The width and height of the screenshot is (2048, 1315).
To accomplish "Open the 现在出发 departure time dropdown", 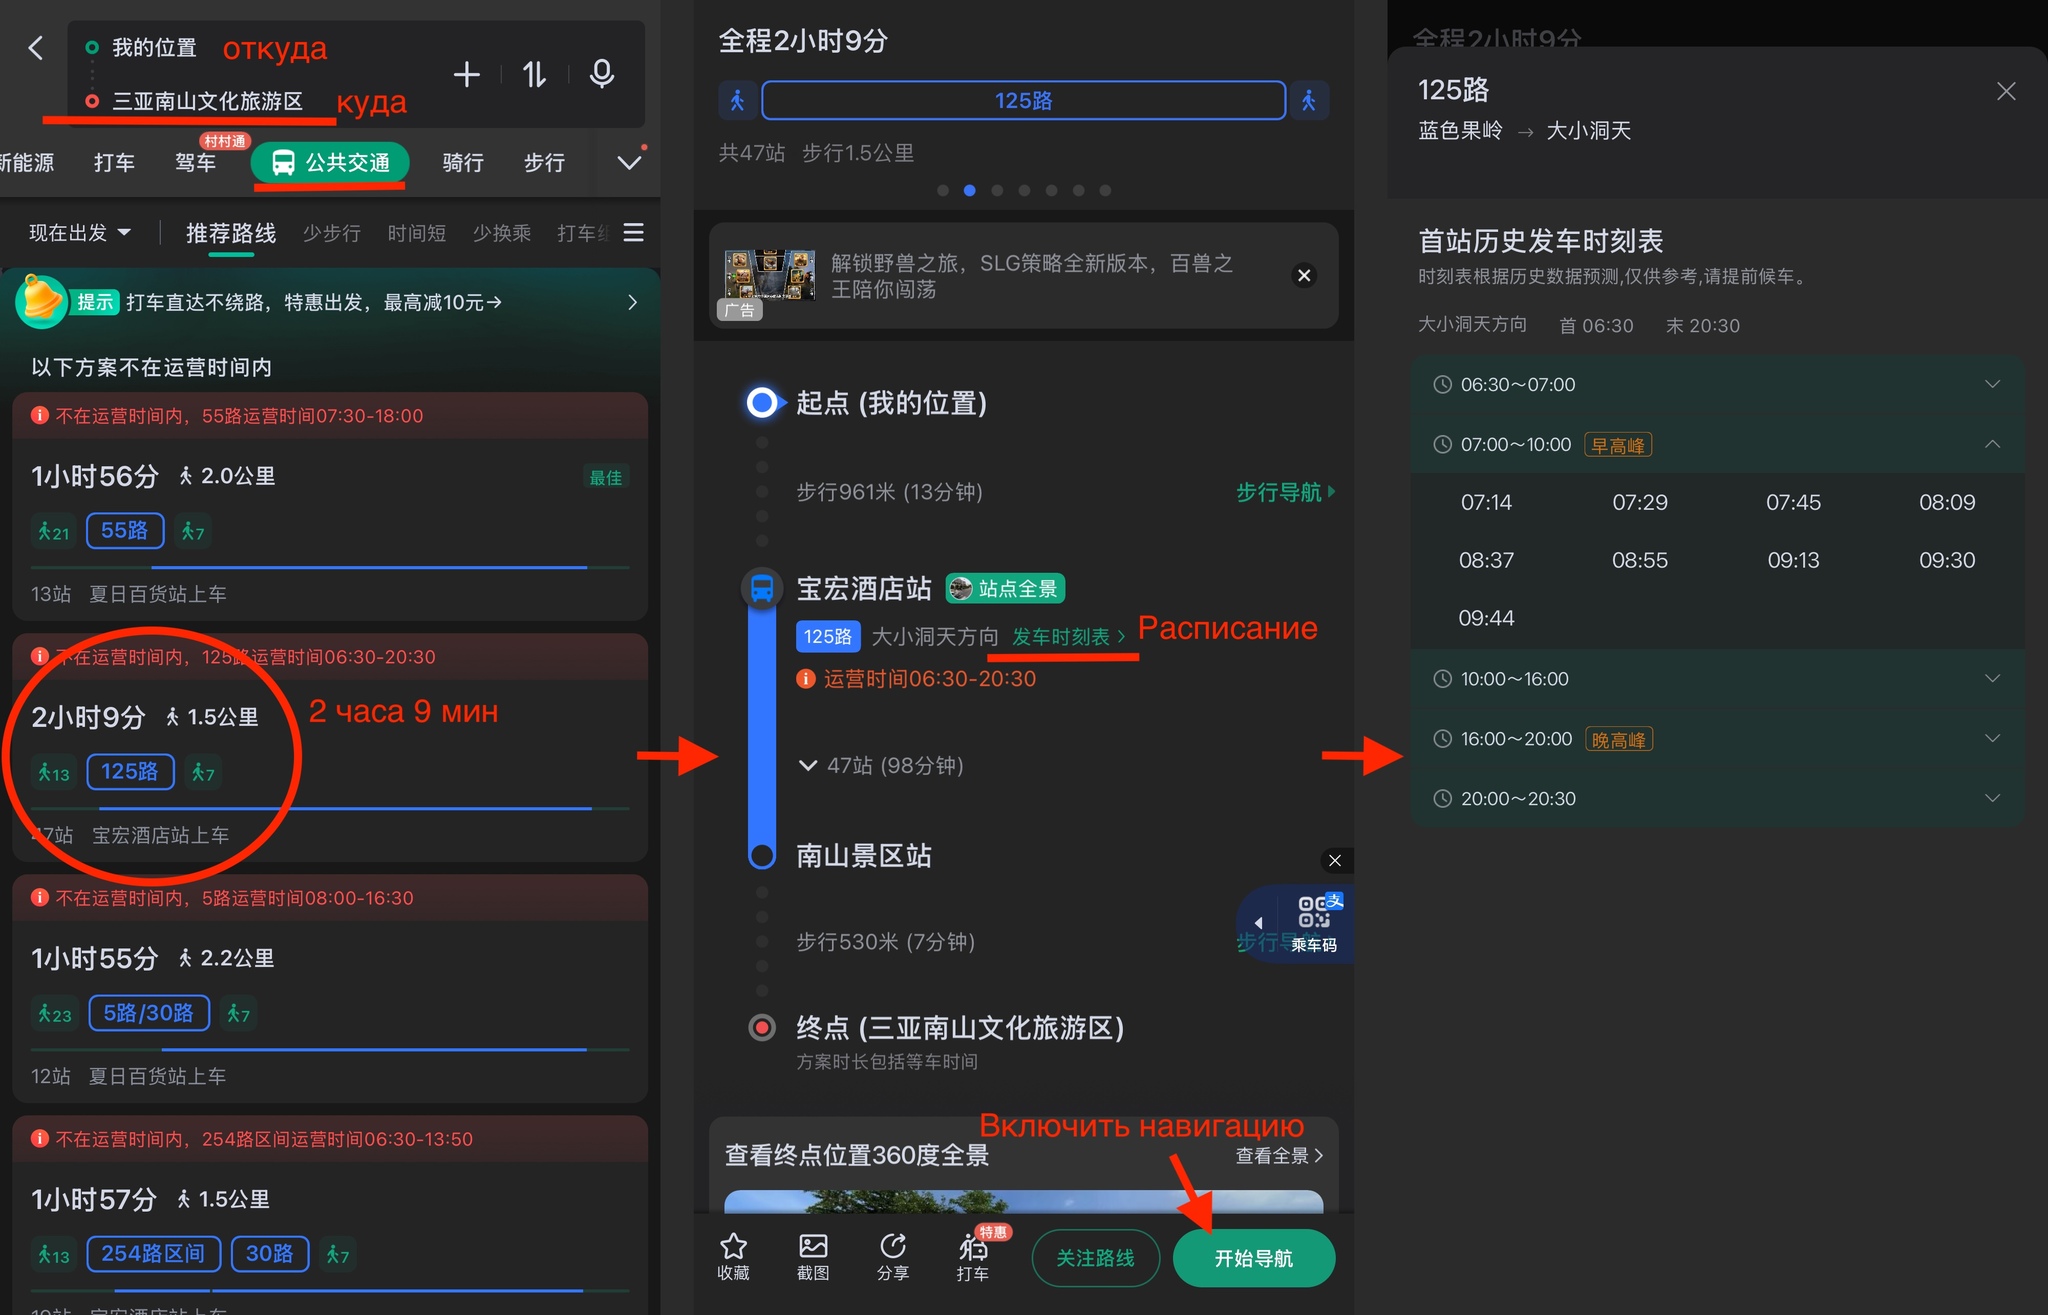I will pyautogui.click(x=80, y=233).
